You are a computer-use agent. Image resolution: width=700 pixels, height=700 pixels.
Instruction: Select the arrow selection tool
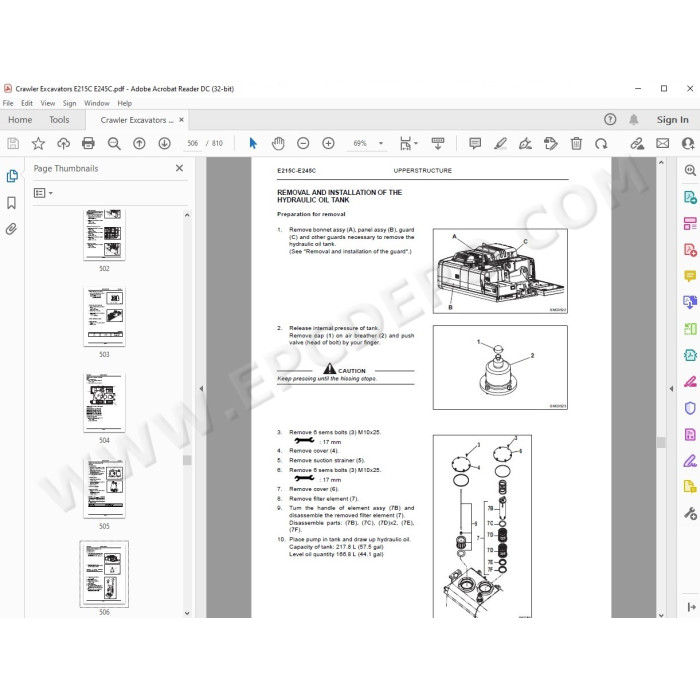click(x=253, y=143)
